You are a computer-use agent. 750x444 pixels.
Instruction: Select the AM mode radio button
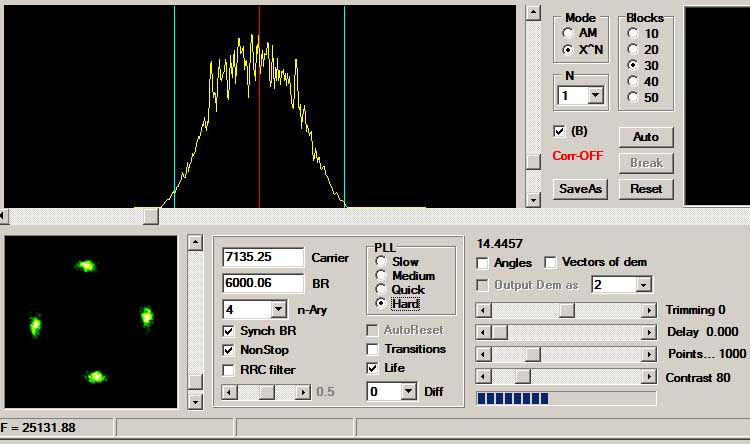[x=568, y=33]
